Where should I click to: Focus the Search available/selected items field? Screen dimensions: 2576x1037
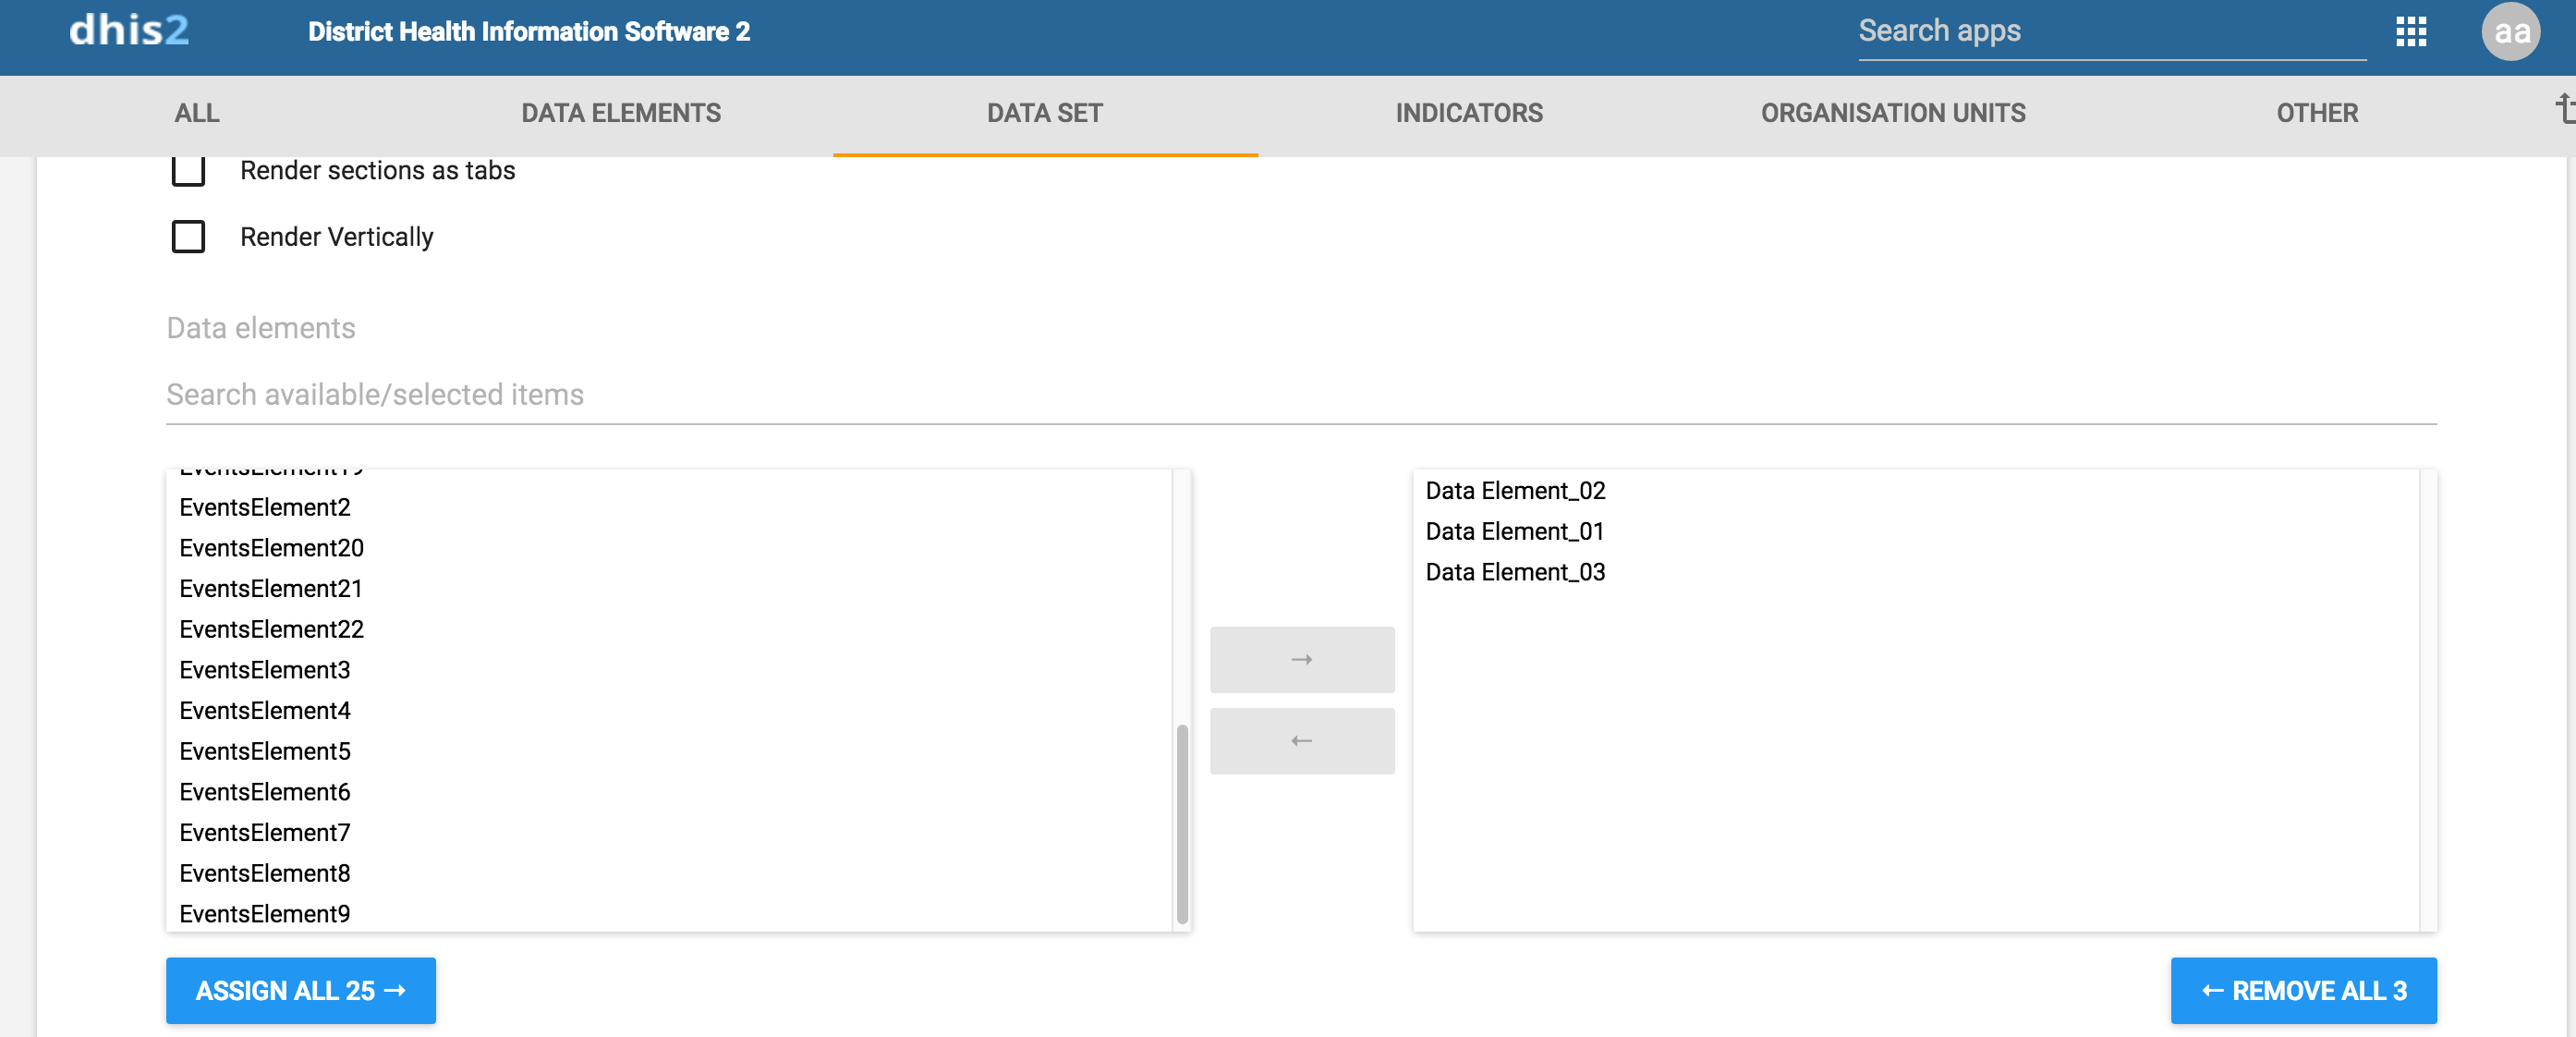(1300, 395)
